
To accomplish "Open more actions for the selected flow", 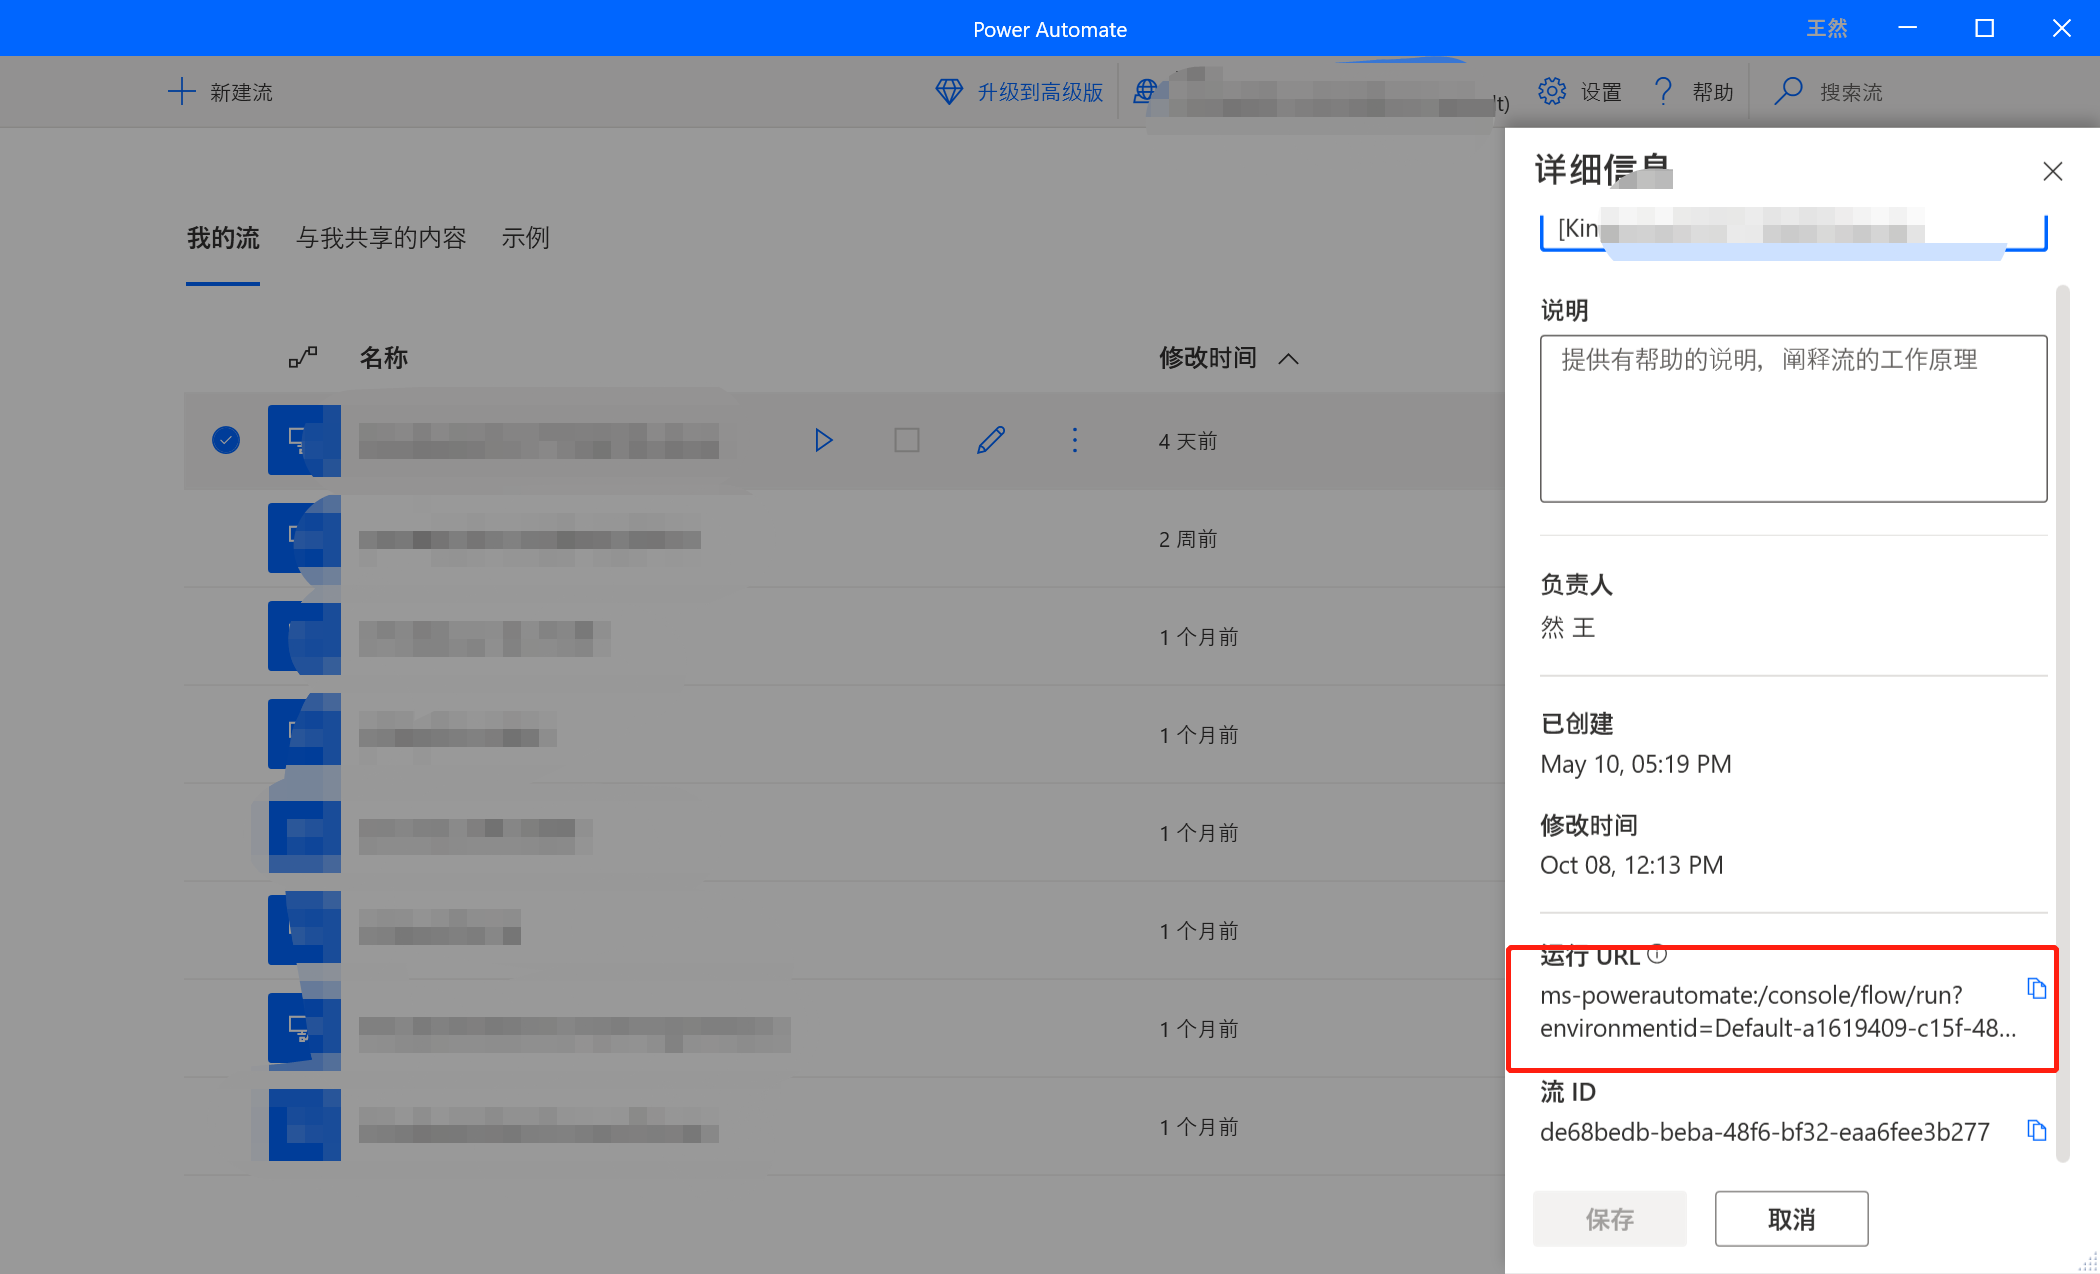I will (x=1075, y=440).
